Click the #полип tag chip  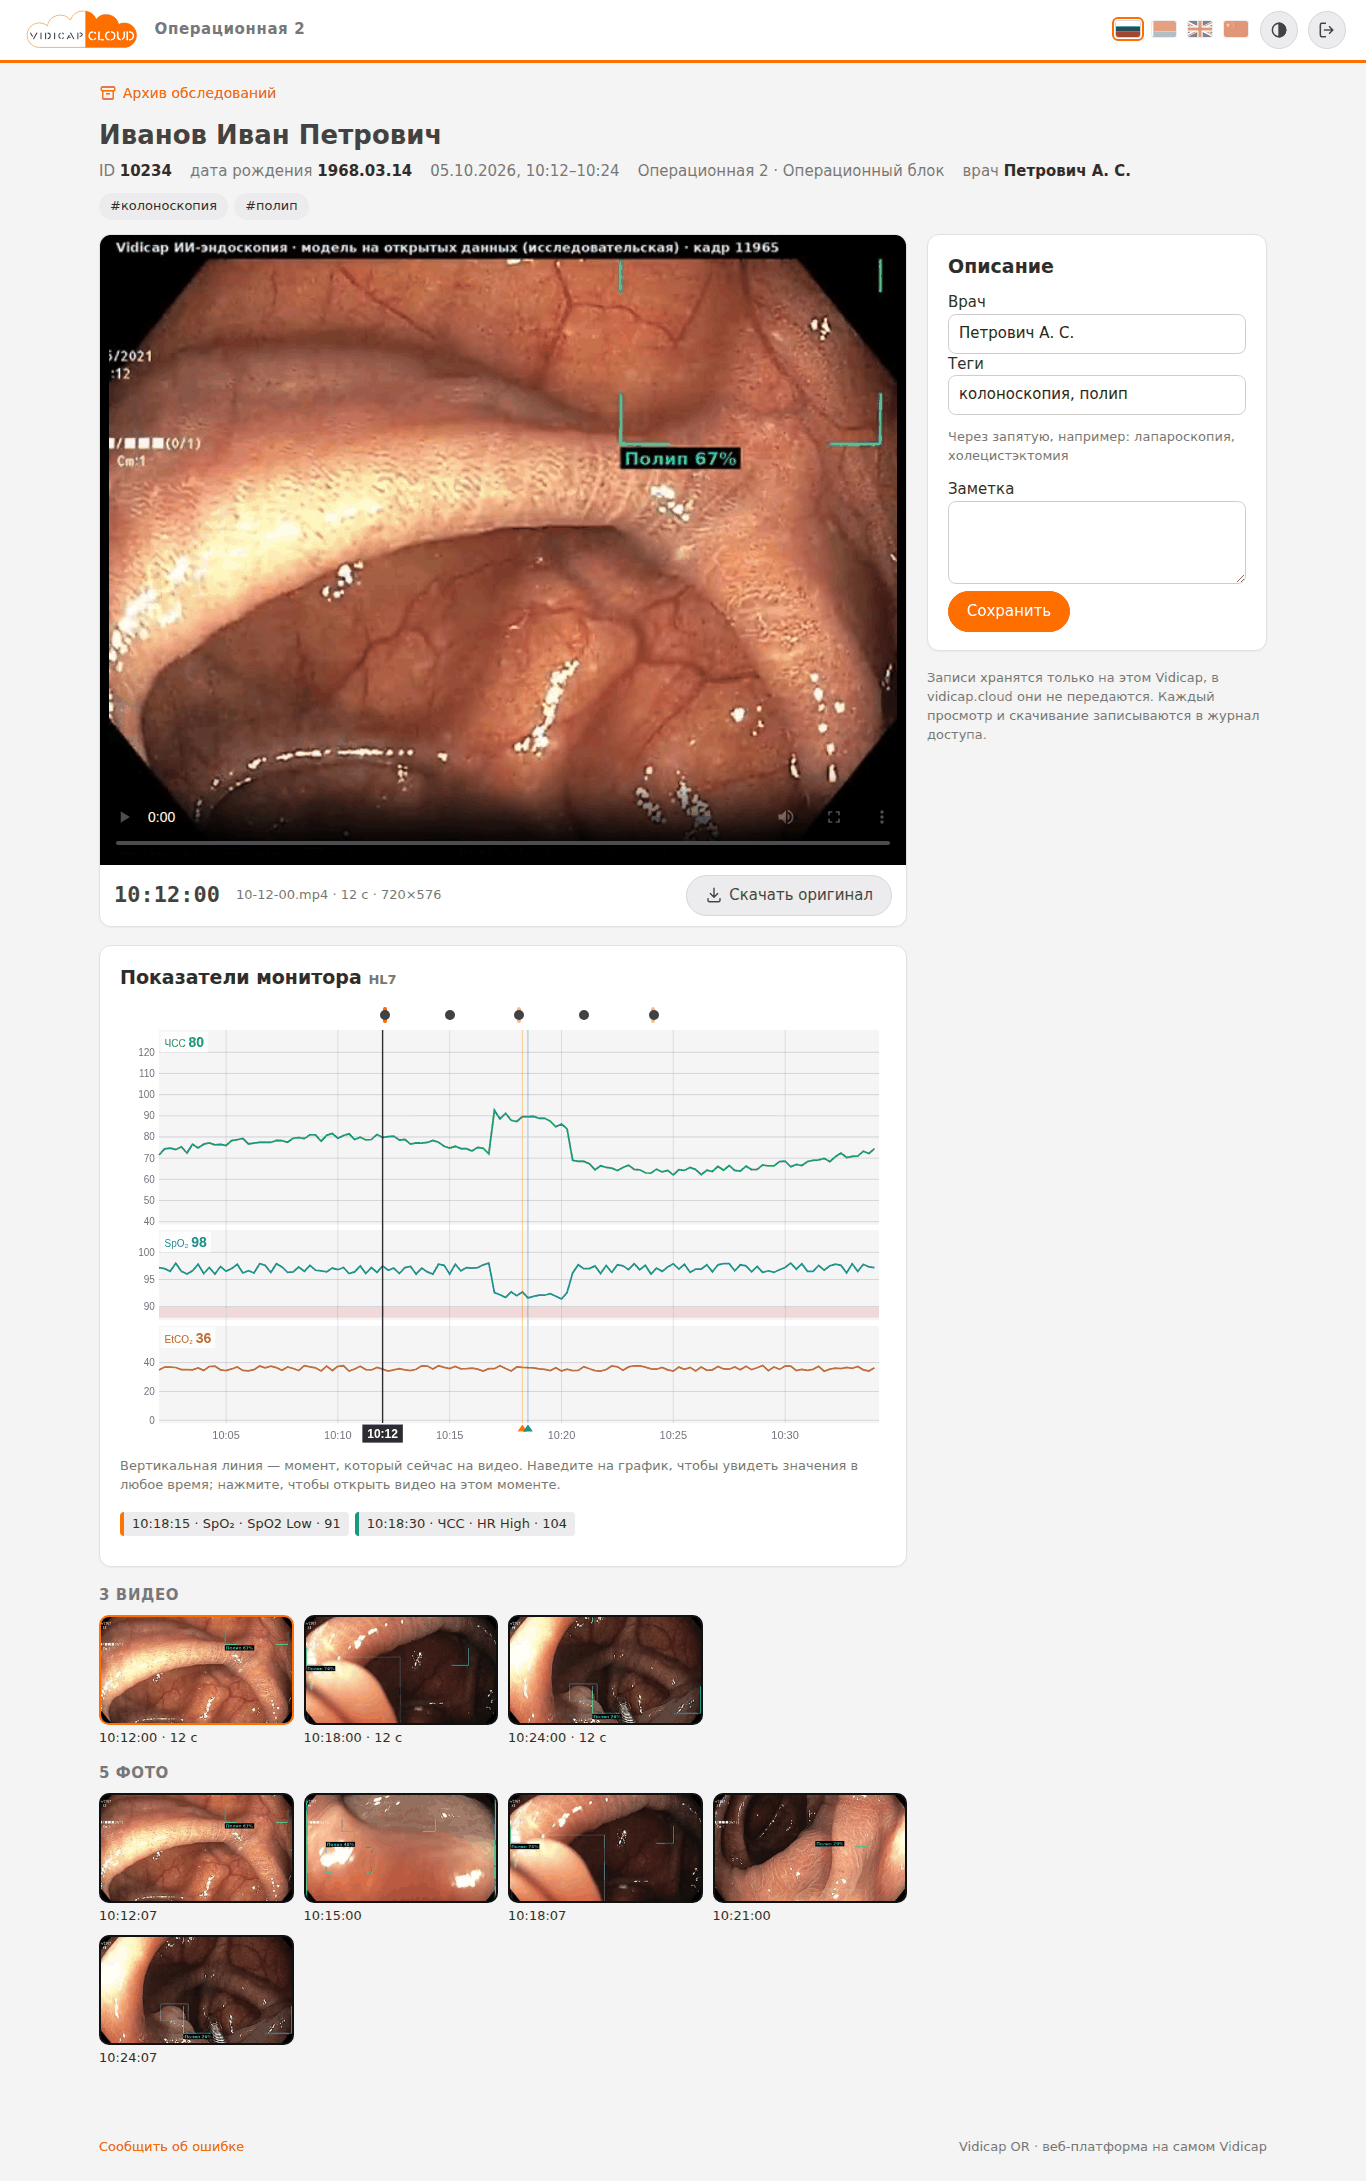(x=271, y=206)
